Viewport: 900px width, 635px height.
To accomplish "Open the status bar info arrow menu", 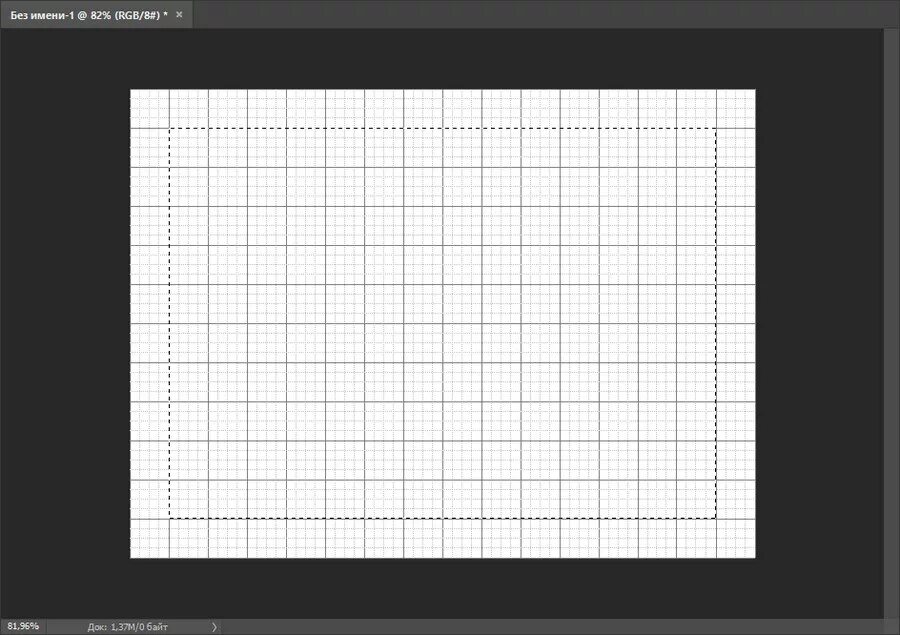I will [x=214, y=627].
